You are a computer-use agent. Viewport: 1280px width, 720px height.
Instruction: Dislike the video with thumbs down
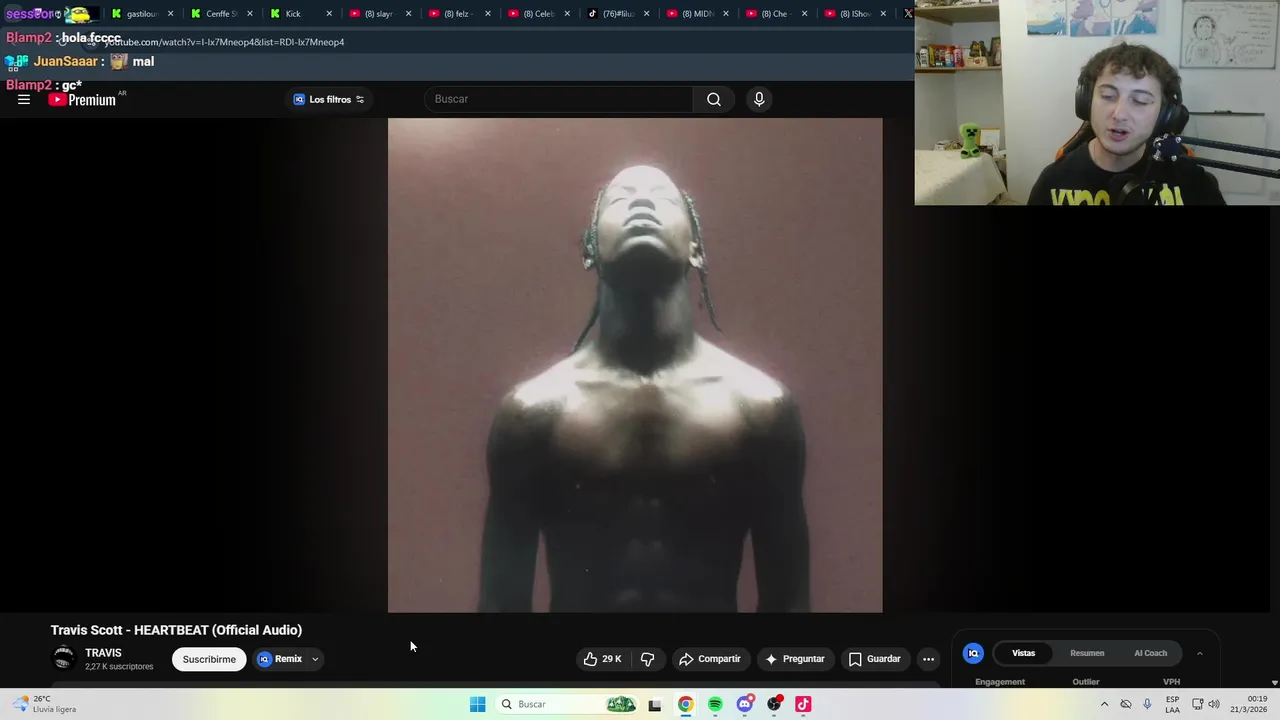point(648,659)
